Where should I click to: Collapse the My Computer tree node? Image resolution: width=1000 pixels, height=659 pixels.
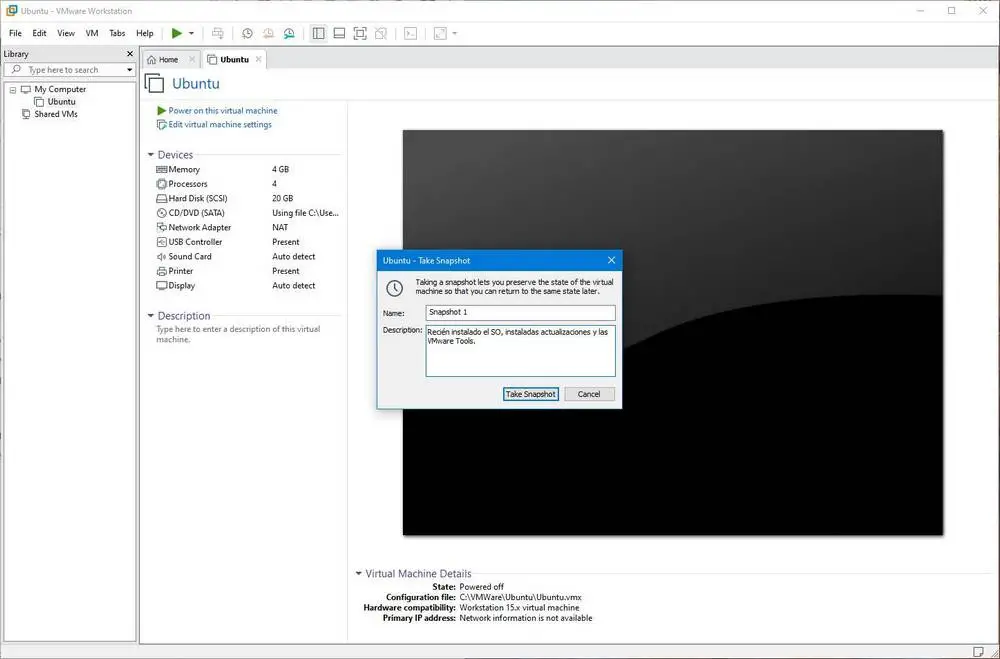coord(13,90)
